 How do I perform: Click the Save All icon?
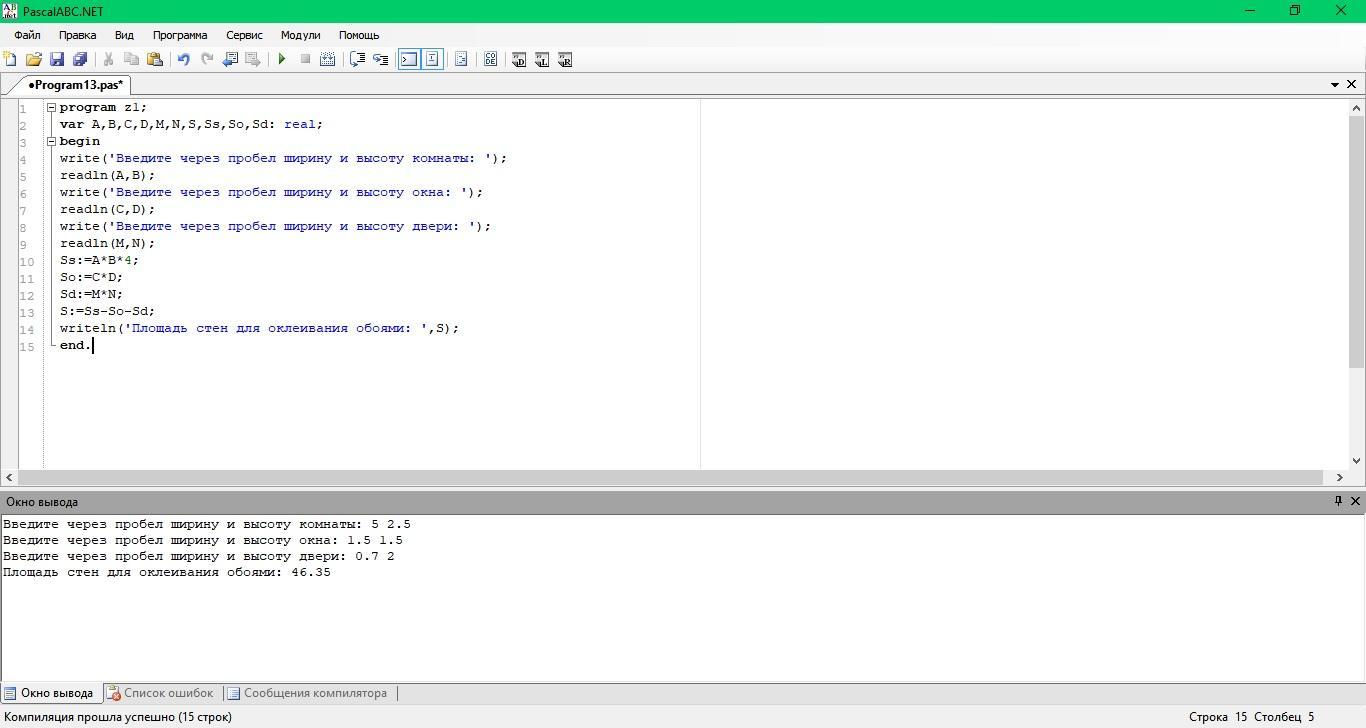tap(81, 60)
